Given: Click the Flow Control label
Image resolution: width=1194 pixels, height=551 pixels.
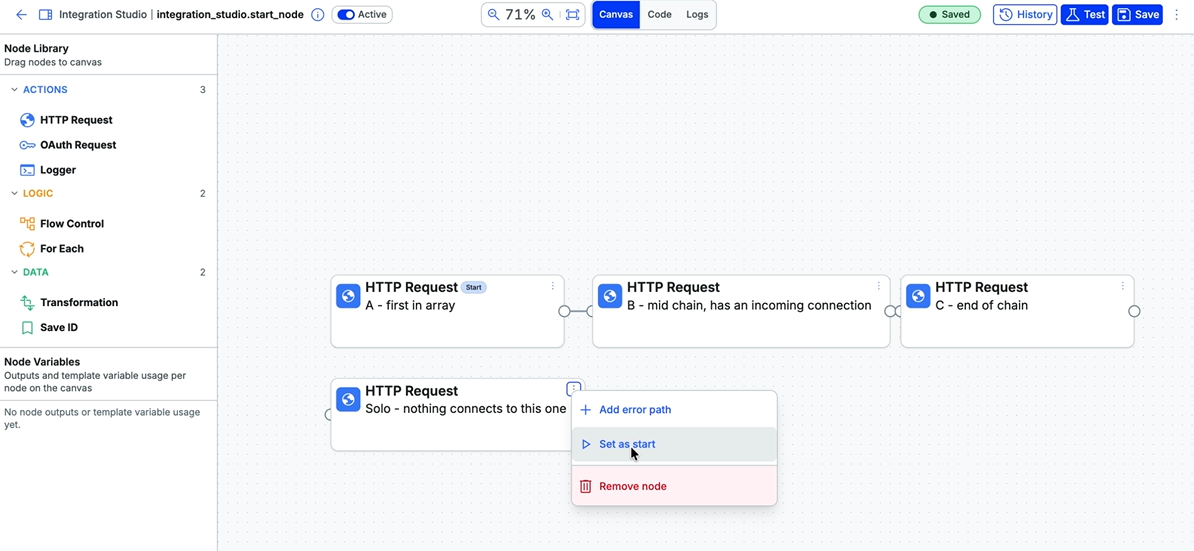Looking at the screenshot, I should (x=72, y=224).
